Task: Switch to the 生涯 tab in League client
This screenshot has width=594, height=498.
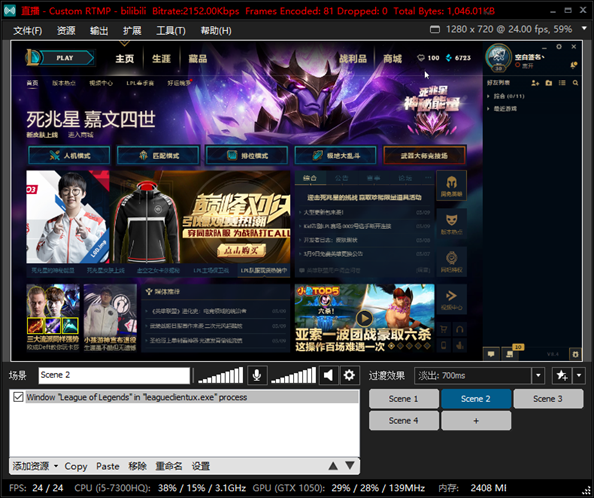Action: (161, 59)
